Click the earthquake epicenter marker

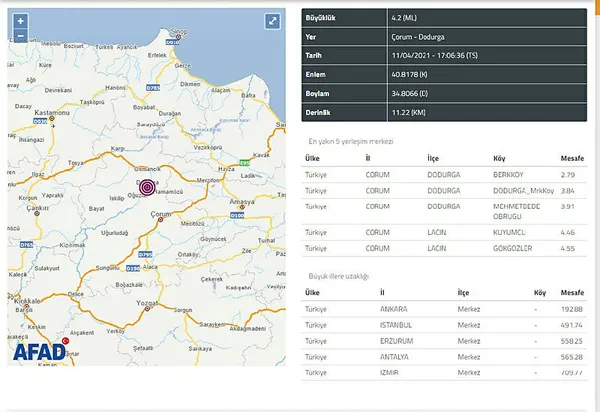coord(147,188)
